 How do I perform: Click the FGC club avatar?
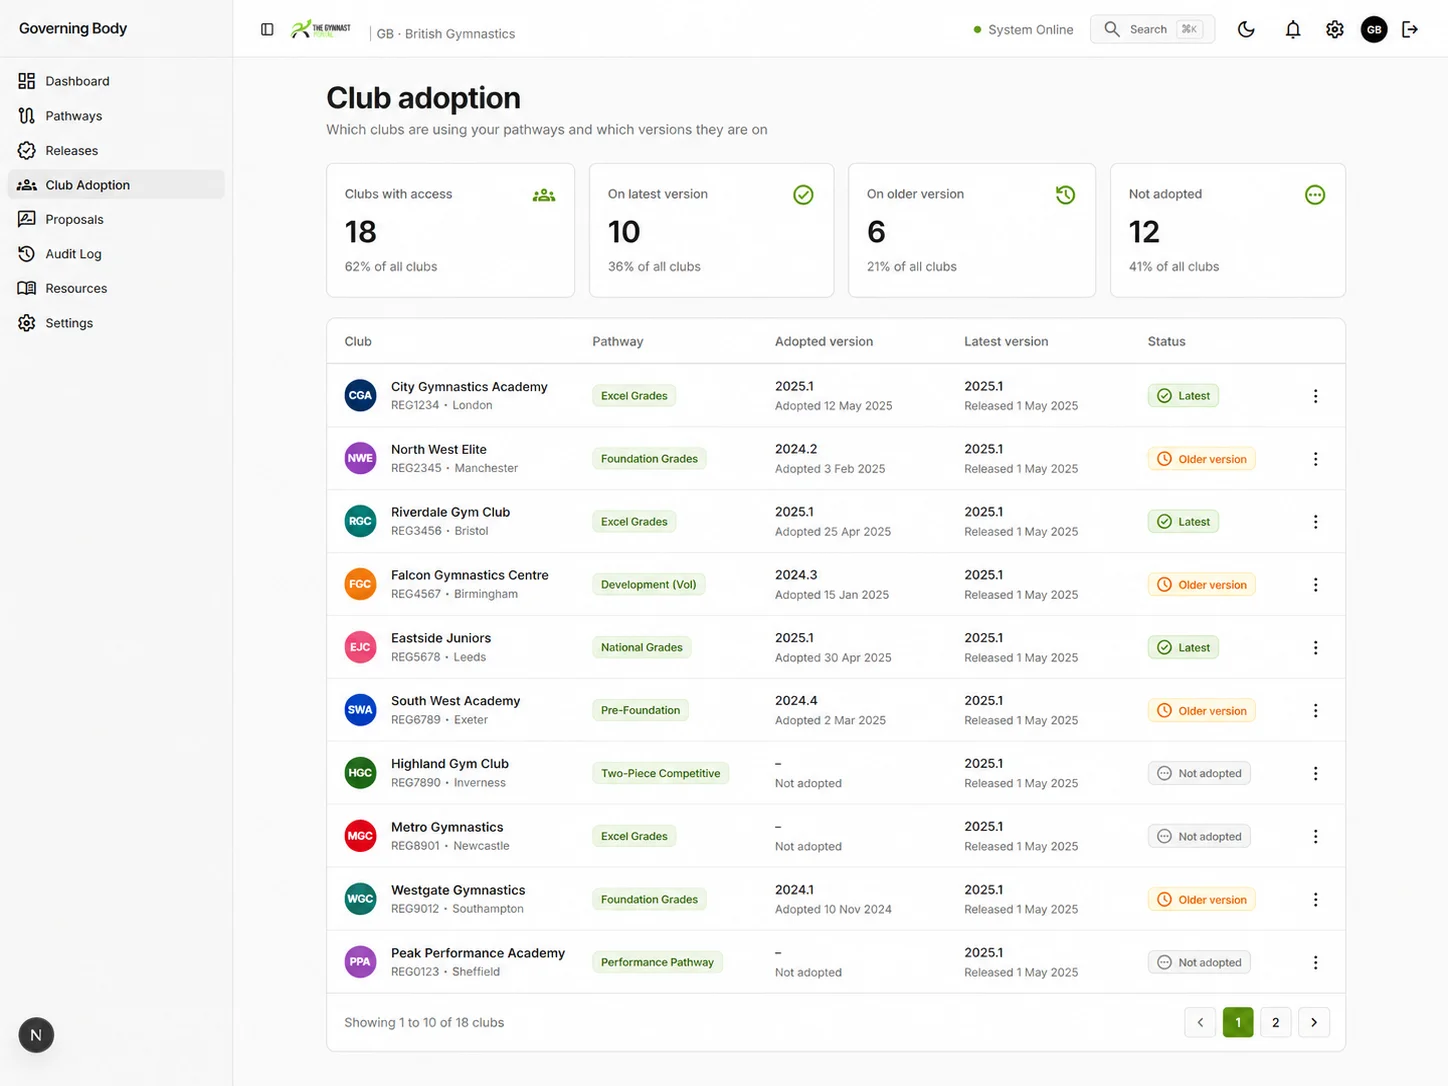pyautogui.click(x=360, y=585)
